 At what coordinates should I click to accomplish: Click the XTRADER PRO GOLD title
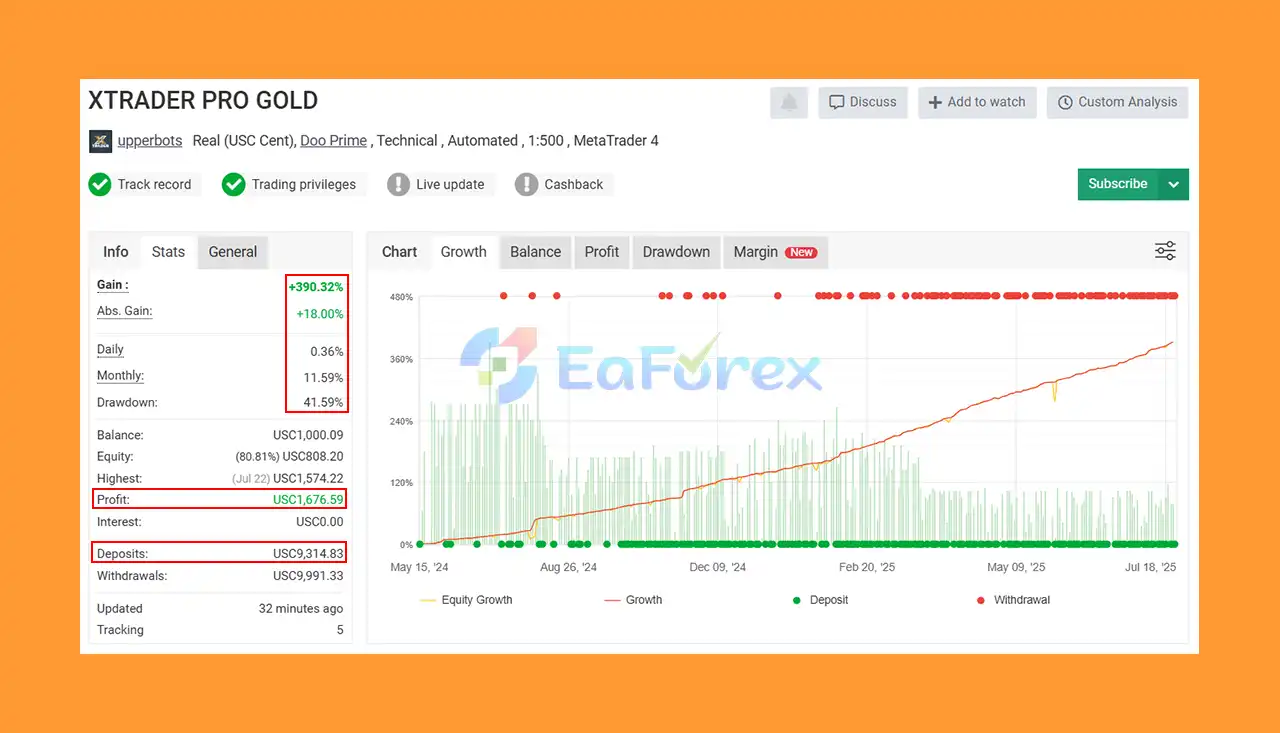203,101
